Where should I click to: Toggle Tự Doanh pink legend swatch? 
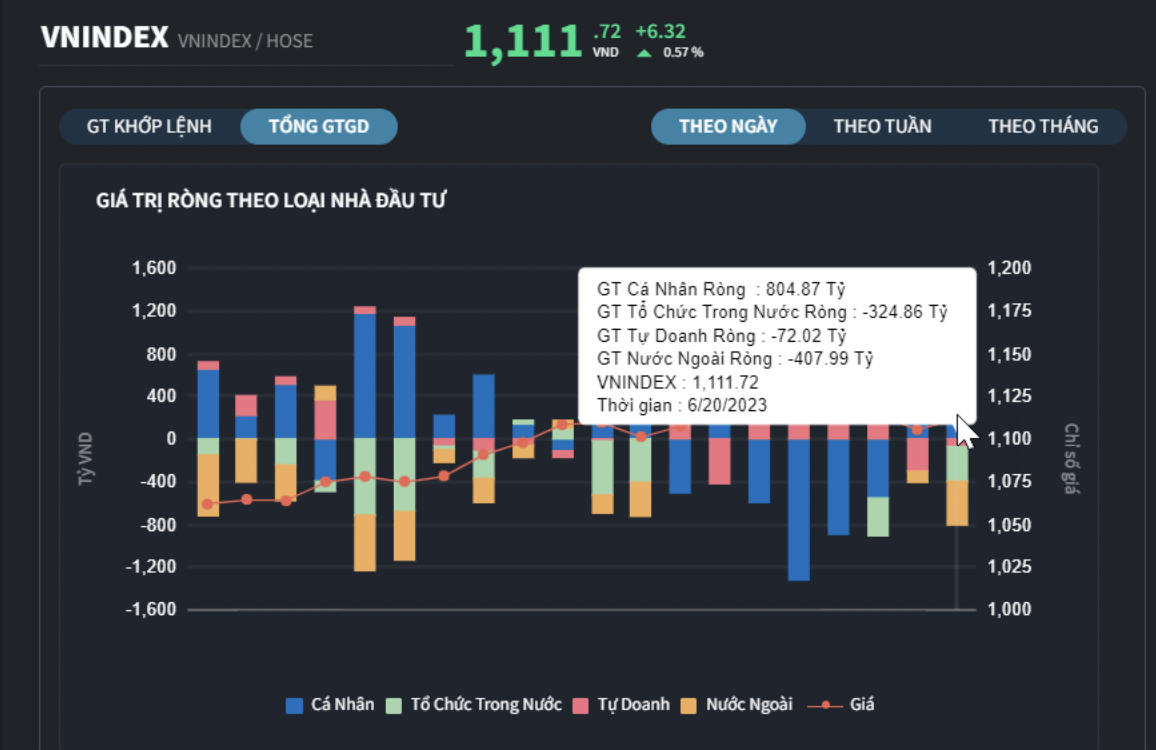pyautogui.click(x=580, y=706)
